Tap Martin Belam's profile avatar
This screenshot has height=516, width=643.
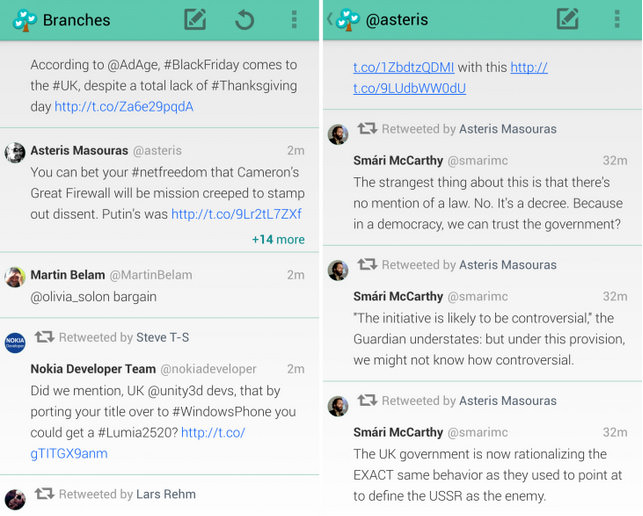click(x=15, y=277)
